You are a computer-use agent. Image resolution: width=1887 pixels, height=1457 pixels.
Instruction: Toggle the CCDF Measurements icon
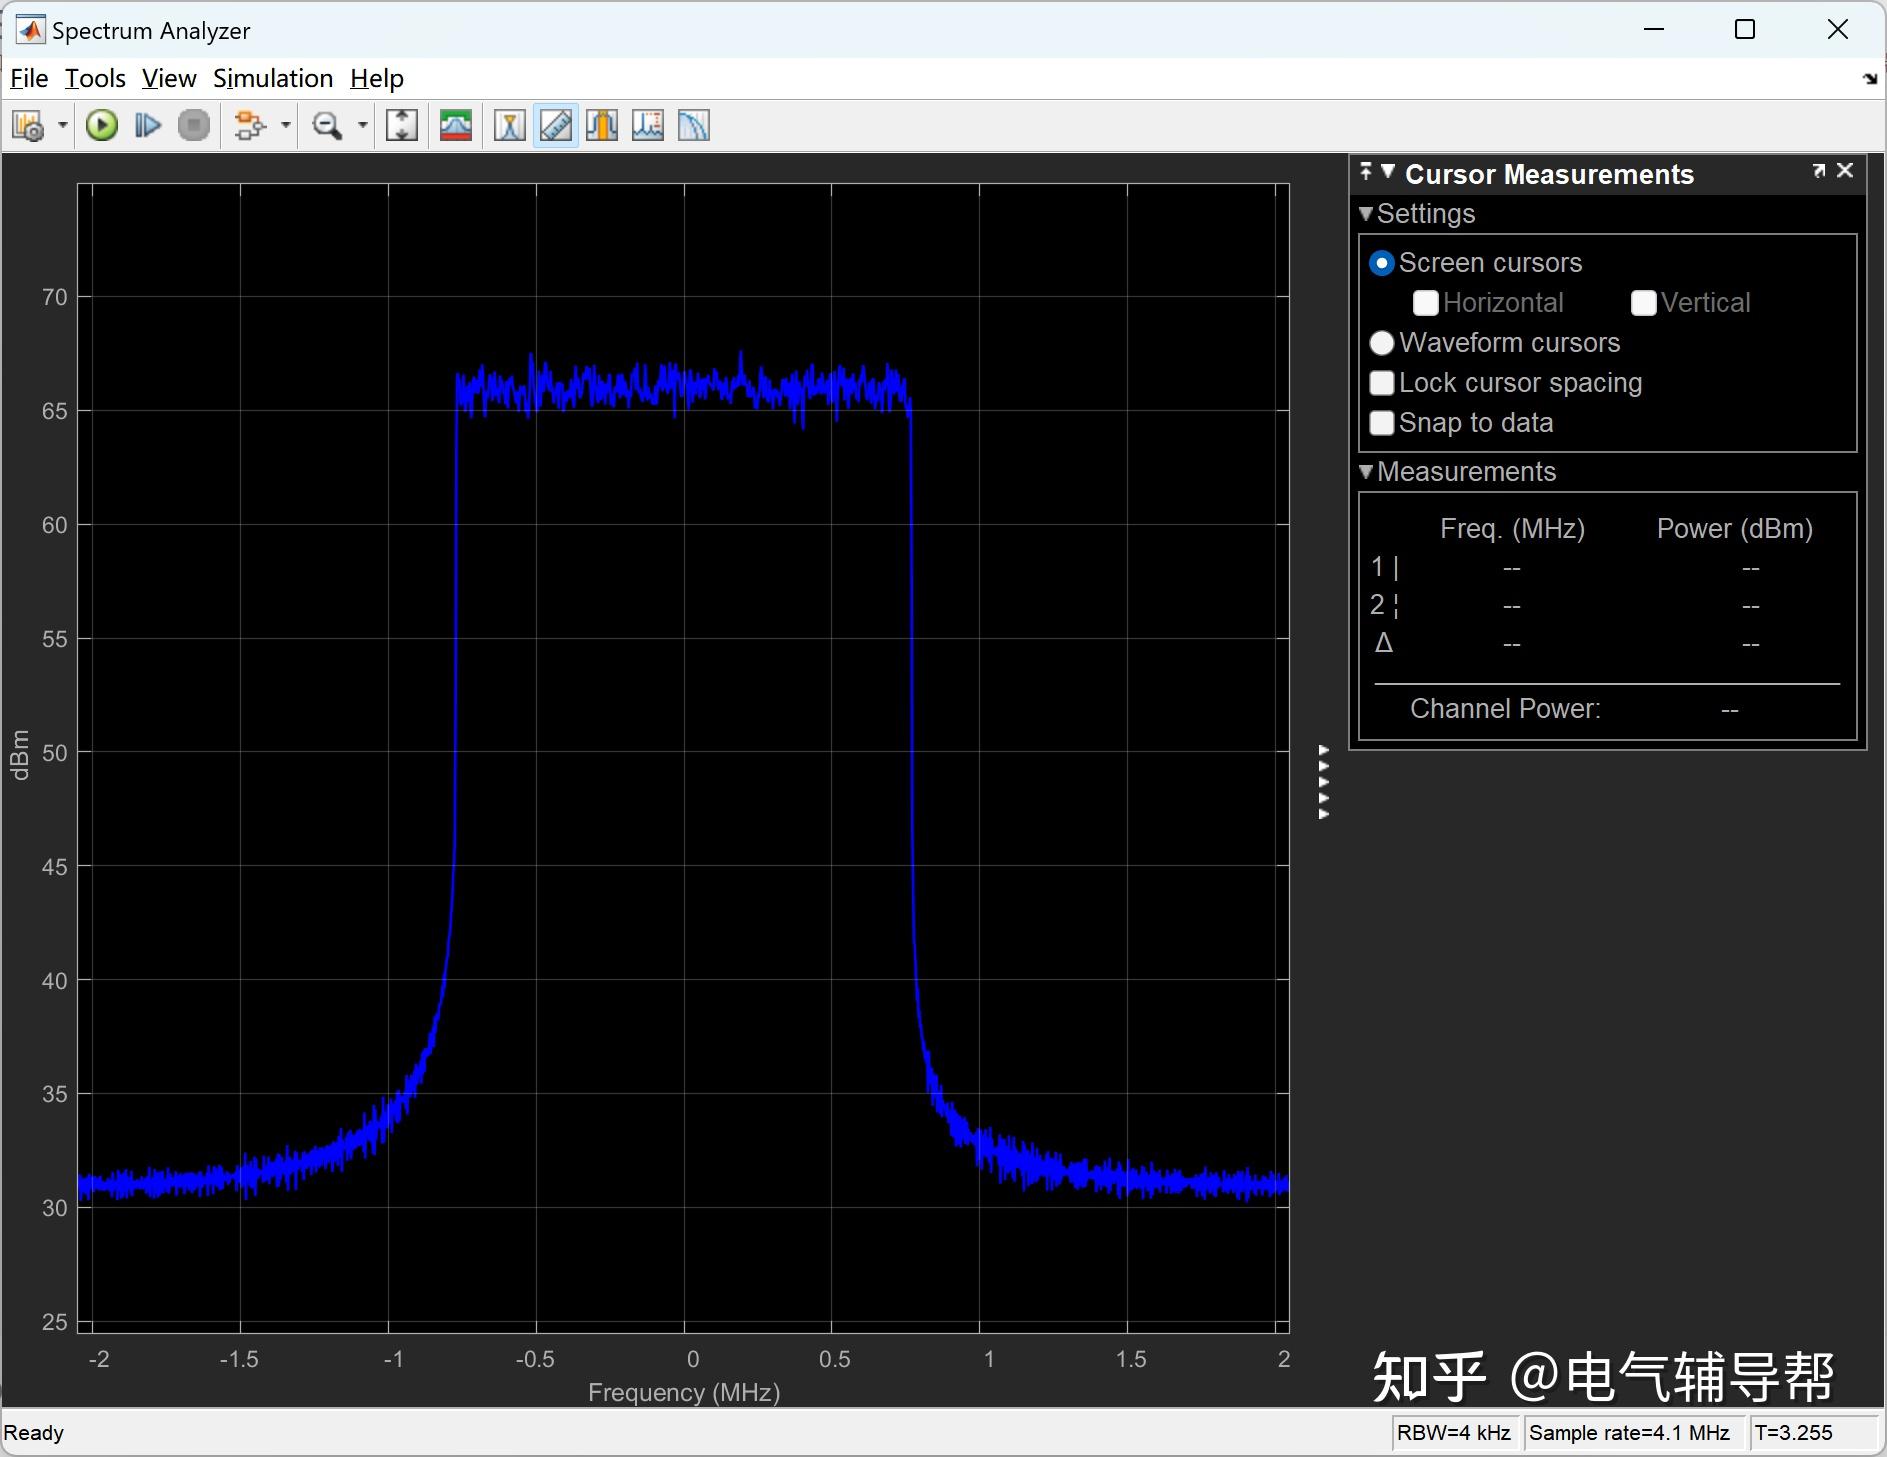click(694, 126)
